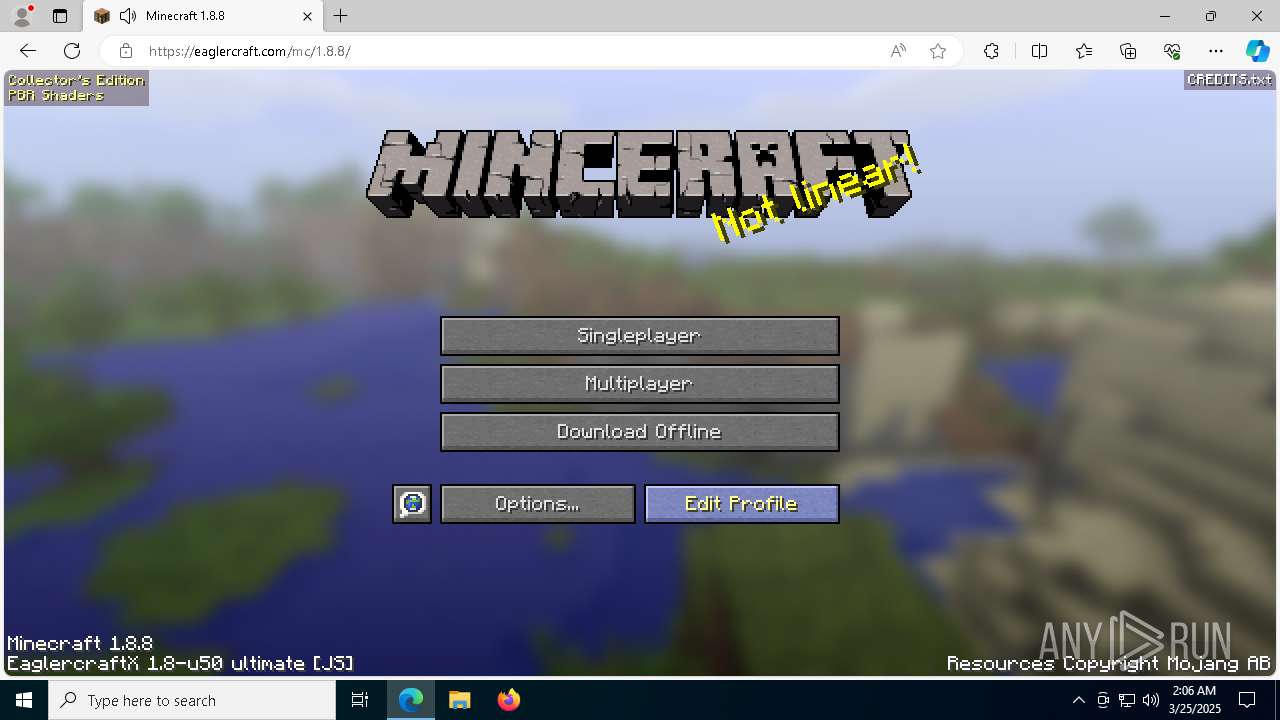Close the Minecraft 1.8.8 tab

(x=308, y=16)
